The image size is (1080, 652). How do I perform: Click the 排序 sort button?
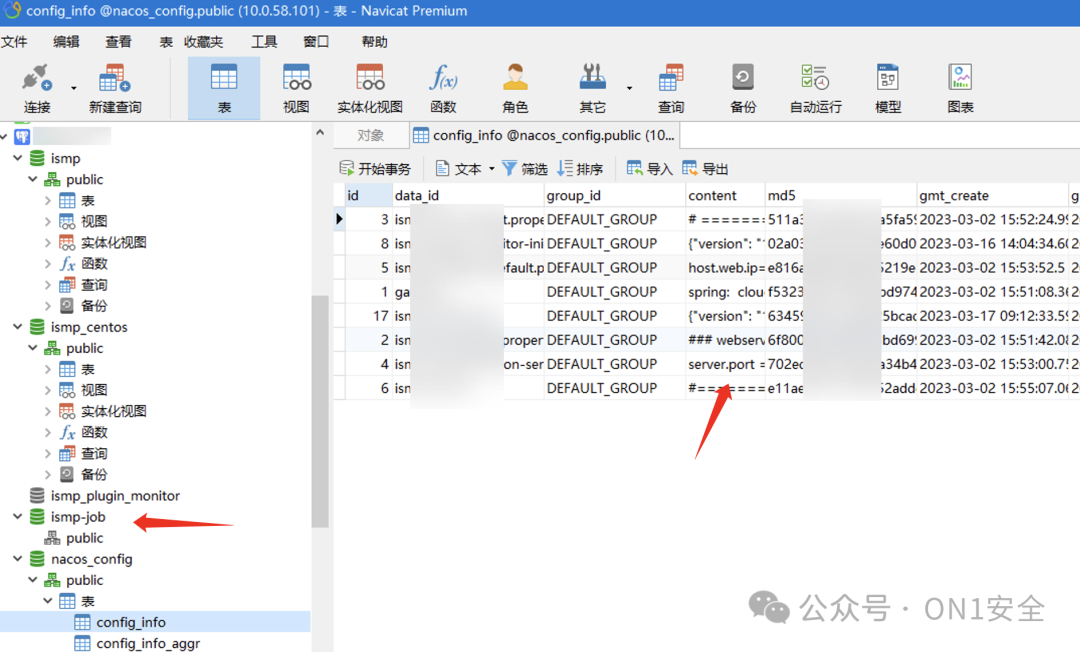[580, 169]
